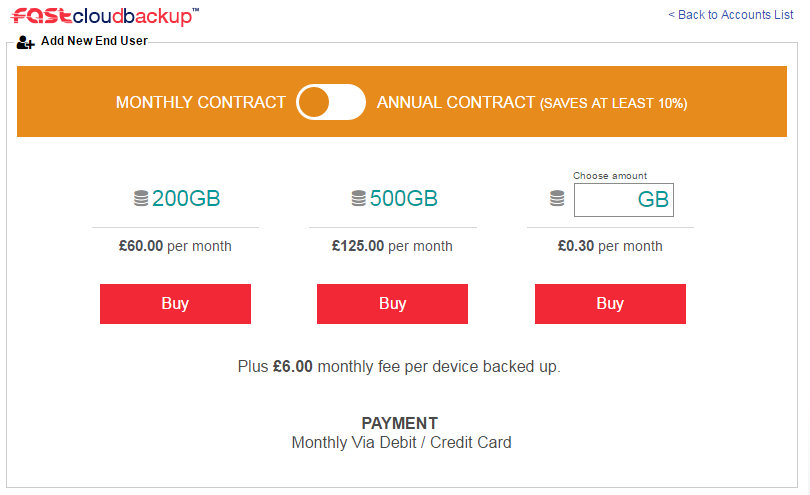Screen dimensions: 810x495
Task: Click the 500GB plan title
Action: pos(403,198)
